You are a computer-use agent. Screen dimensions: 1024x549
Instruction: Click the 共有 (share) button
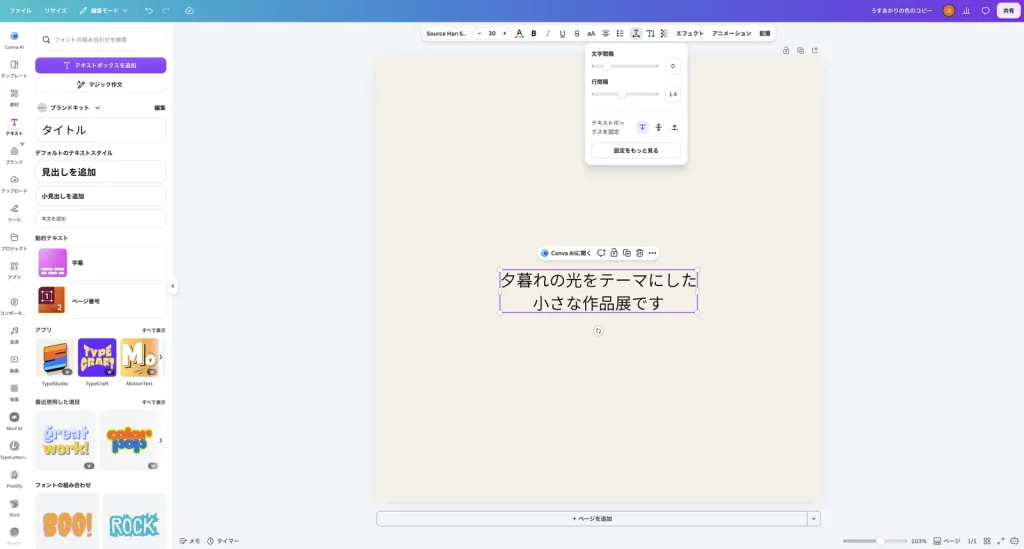pos(1008,10)
